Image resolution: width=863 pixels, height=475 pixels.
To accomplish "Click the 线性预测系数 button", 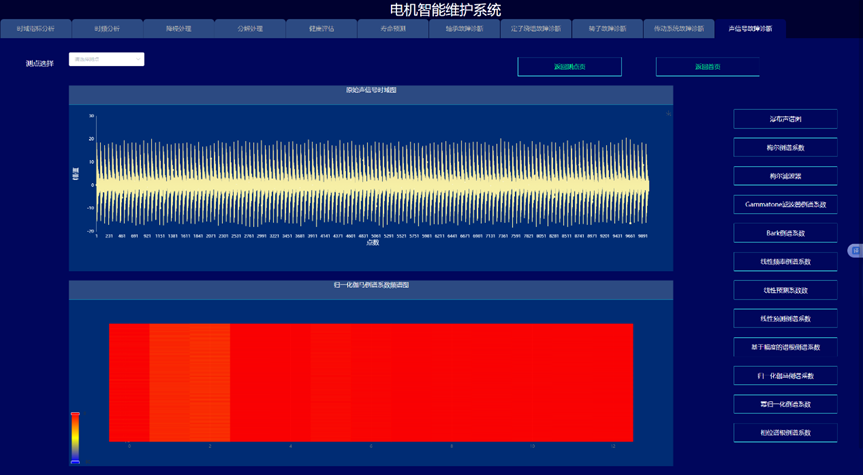I will click(785, 290).
